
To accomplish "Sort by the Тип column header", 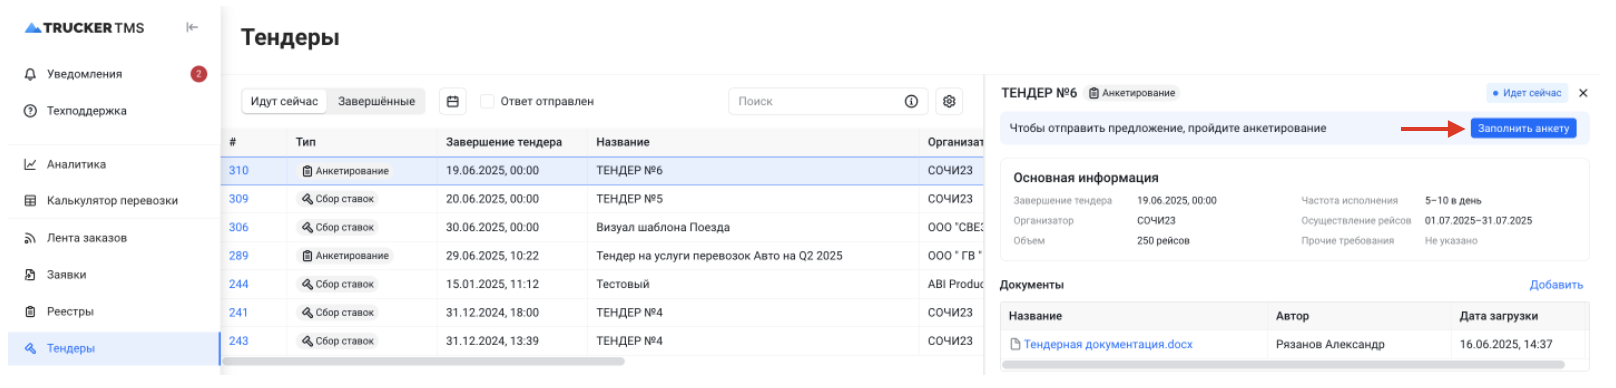I will [x=306, y=142].
